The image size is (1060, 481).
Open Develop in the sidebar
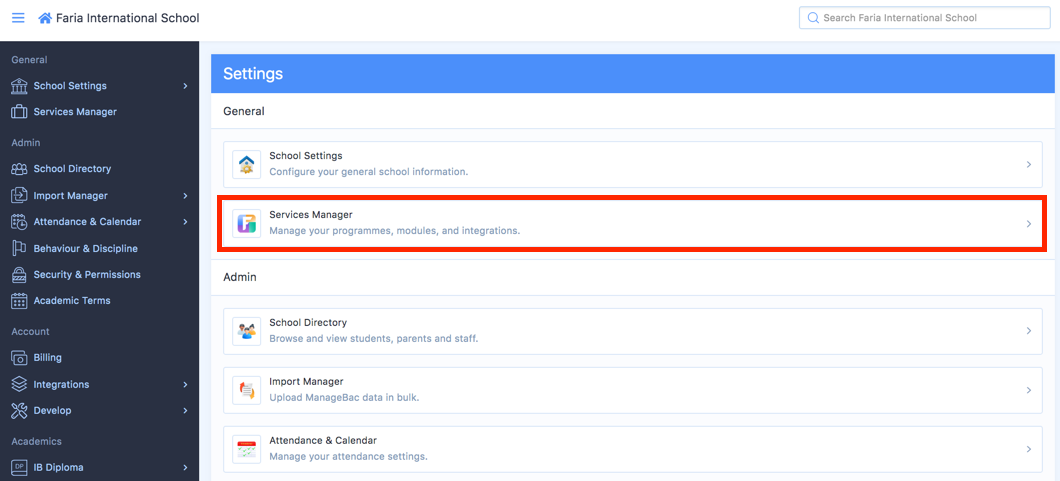point(52,410)
